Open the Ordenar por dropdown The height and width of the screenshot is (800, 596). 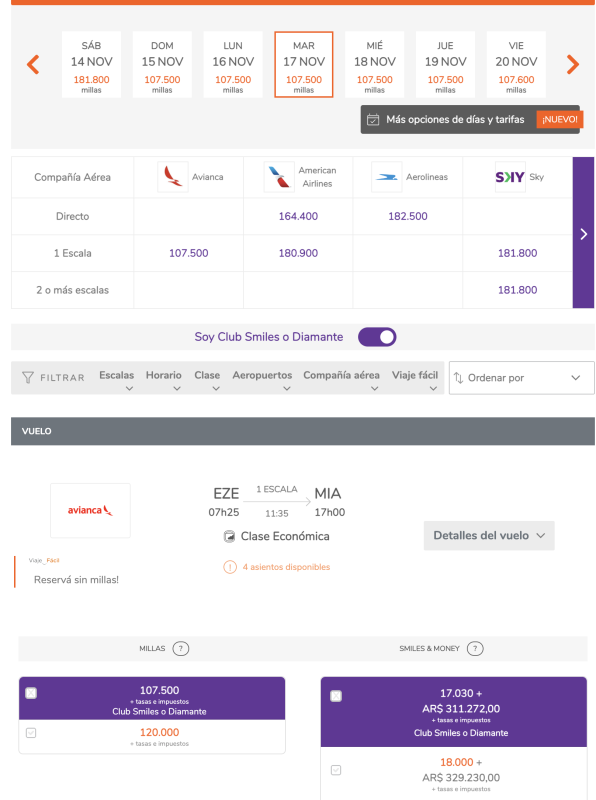(522, 378)
